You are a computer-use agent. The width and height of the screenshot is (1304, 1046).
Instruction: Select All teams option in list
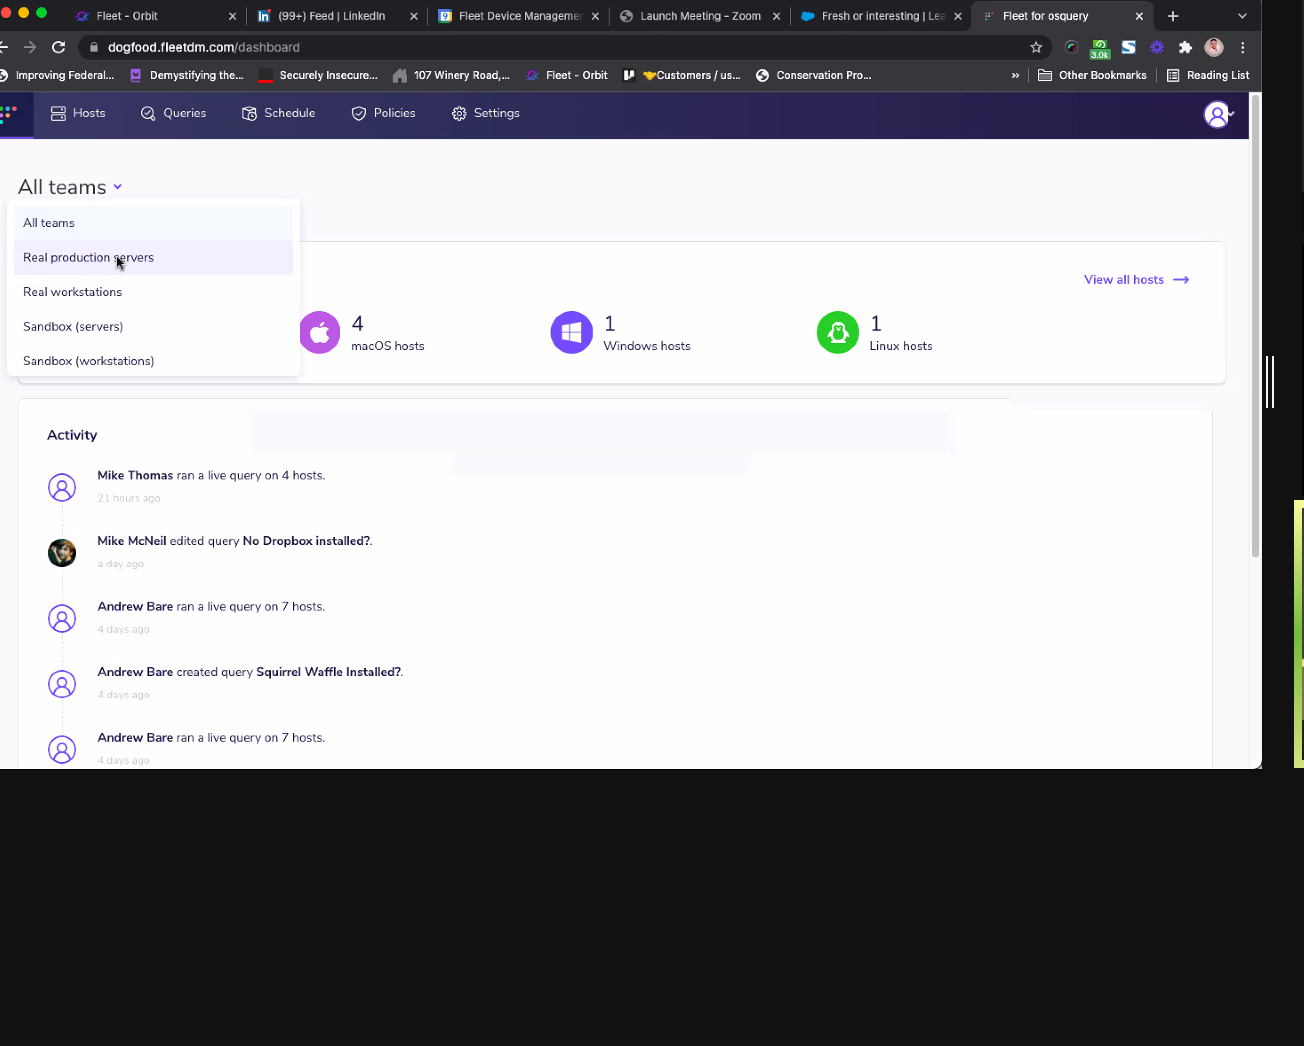coord(153,223)
